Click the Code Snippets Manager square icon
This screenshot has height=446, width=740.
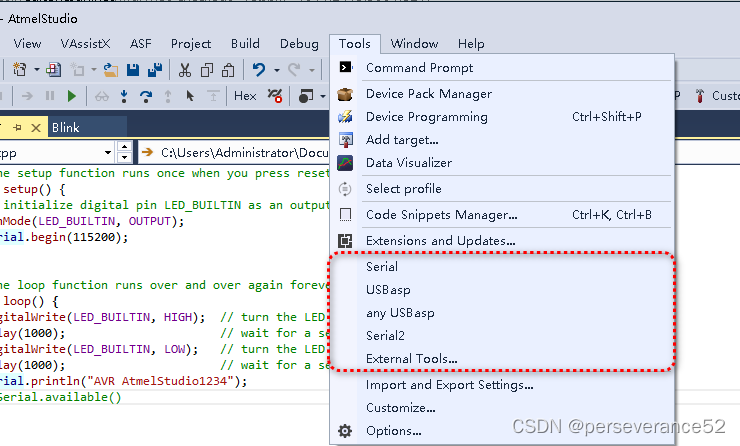point(345,215)
